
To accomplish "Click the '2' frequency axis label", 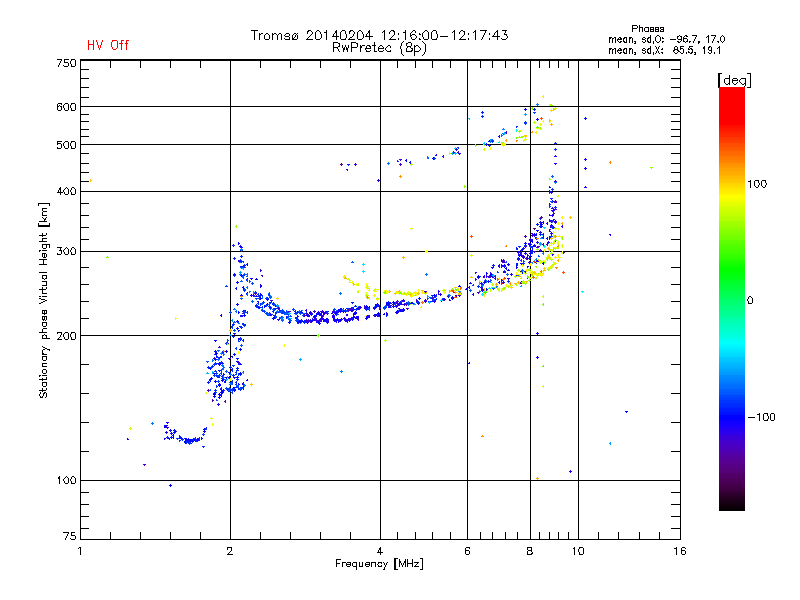I will (x=230, y=551).
